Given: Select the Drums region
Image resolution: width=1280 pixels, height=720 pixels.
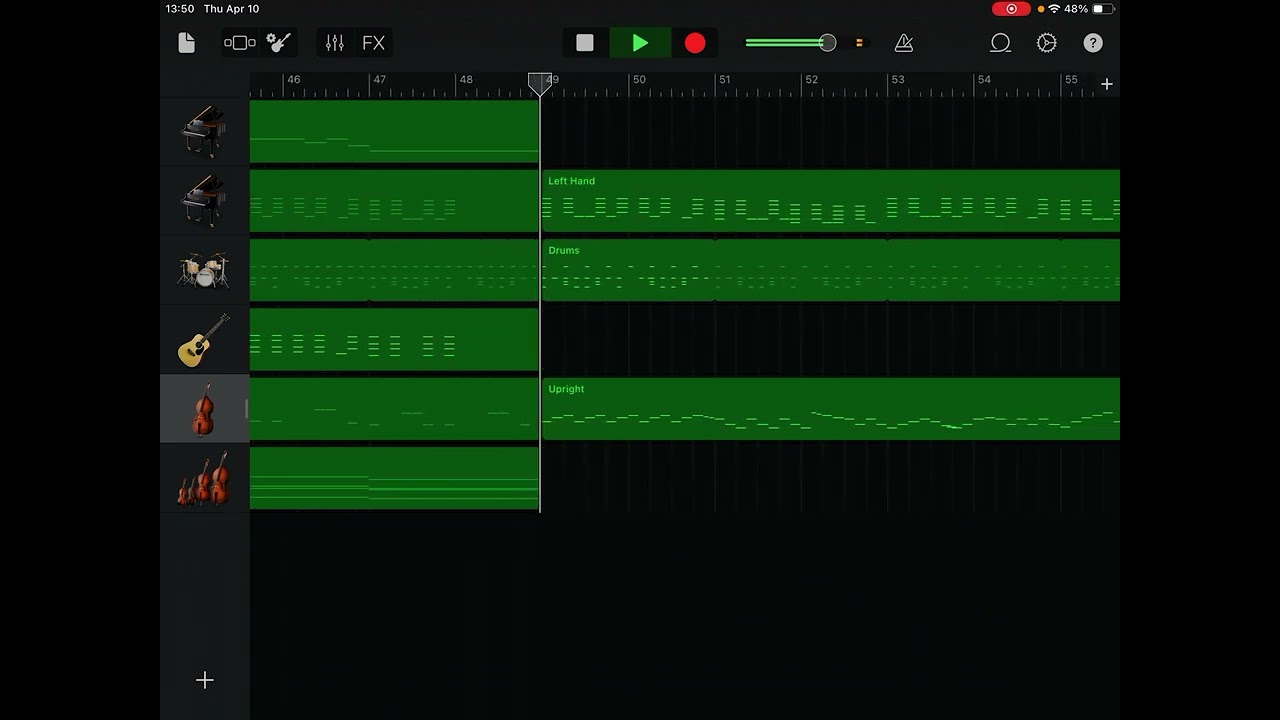Looking at the screenshot, I should coord(831,270).
